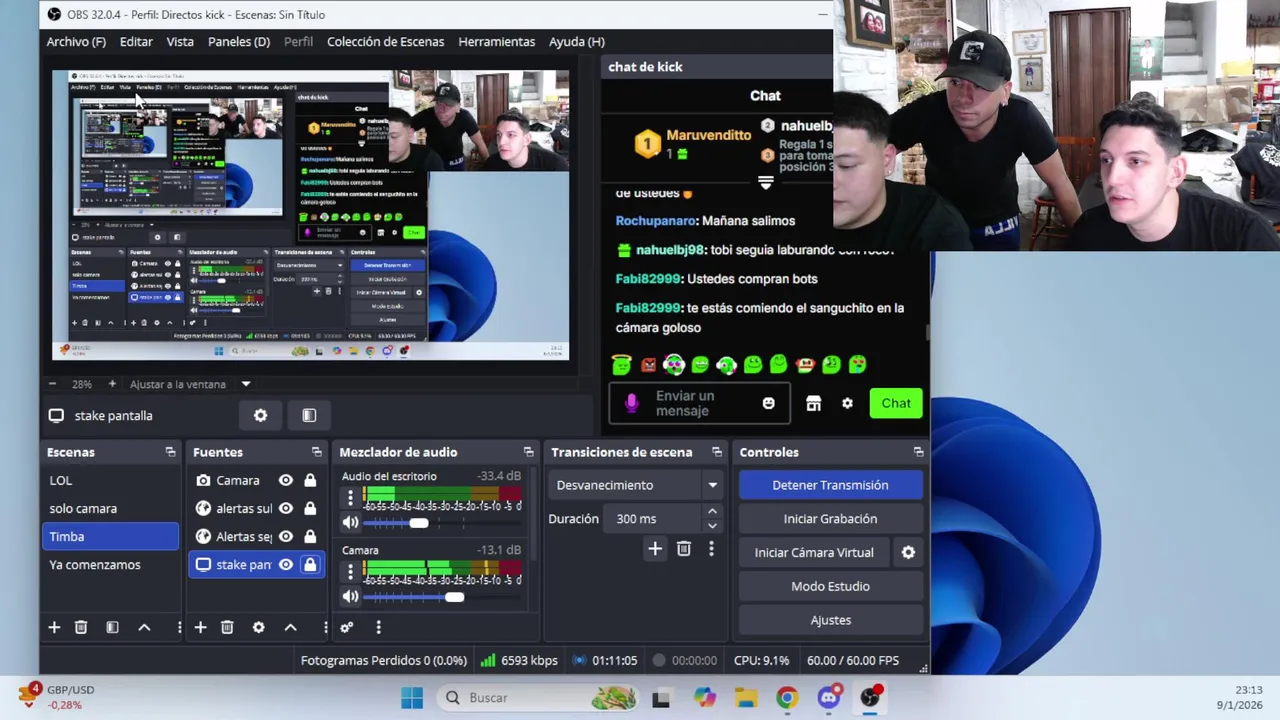Screen dimensions: 1280x720
Task: Open Desvanecimiento transition dropdown
Action: [x=635, y=485]
